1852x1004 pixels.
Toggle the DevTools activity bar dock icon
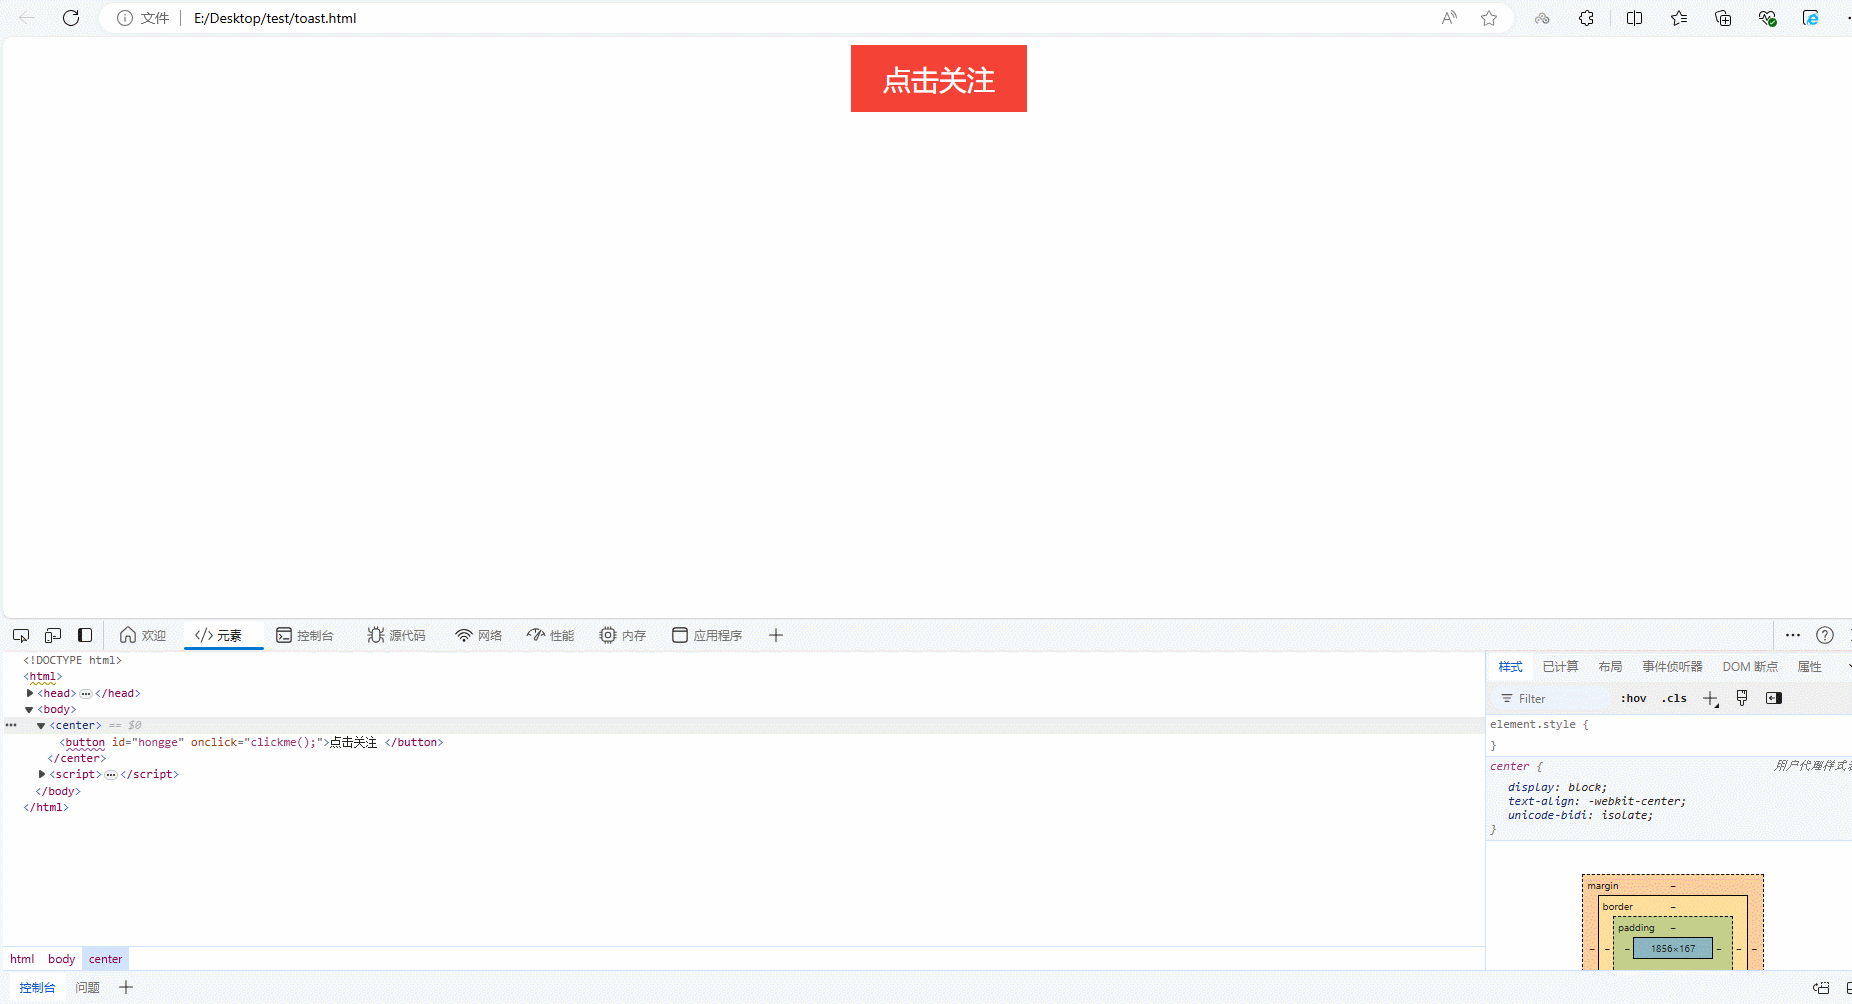pyautogui.click(x=85, y=635)
